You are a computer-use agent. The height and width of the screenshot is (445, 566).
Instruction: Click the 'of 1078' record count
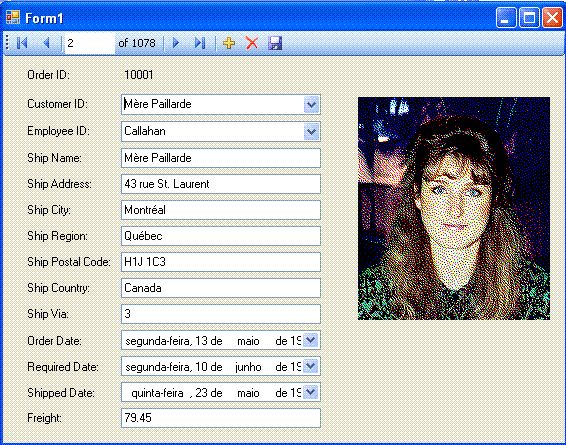pyautogui.click(x=137, y=43)
